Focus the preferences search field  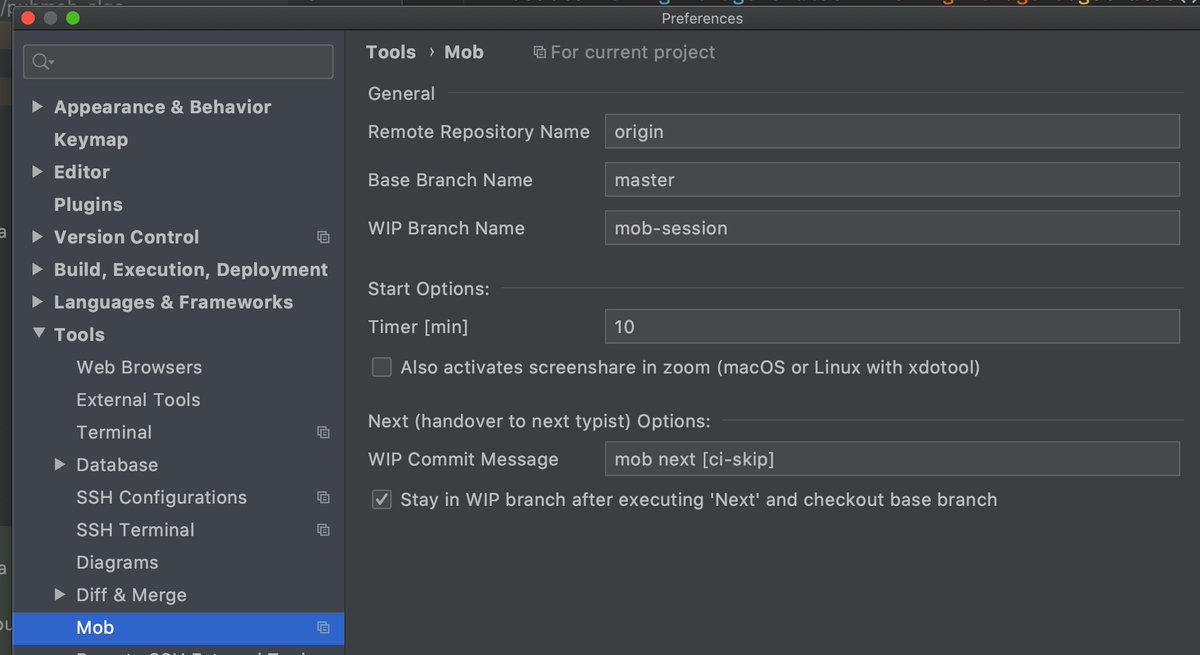pos(178,62)
